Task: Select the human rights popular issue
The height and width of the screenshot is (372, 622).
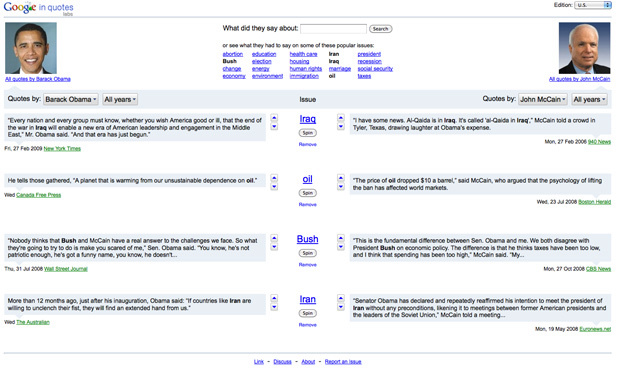Action: click(x=305, y=69)
